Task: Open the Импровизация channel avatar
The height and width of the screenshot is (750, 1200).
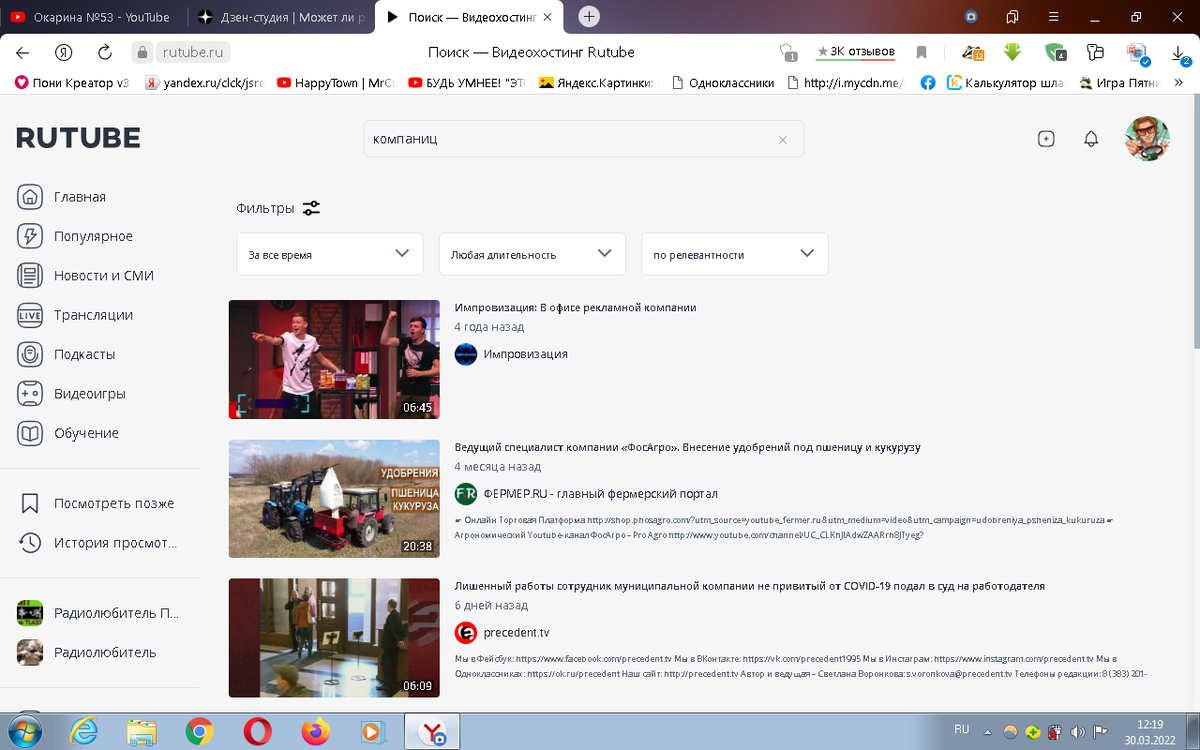Action: coord(466,354)
